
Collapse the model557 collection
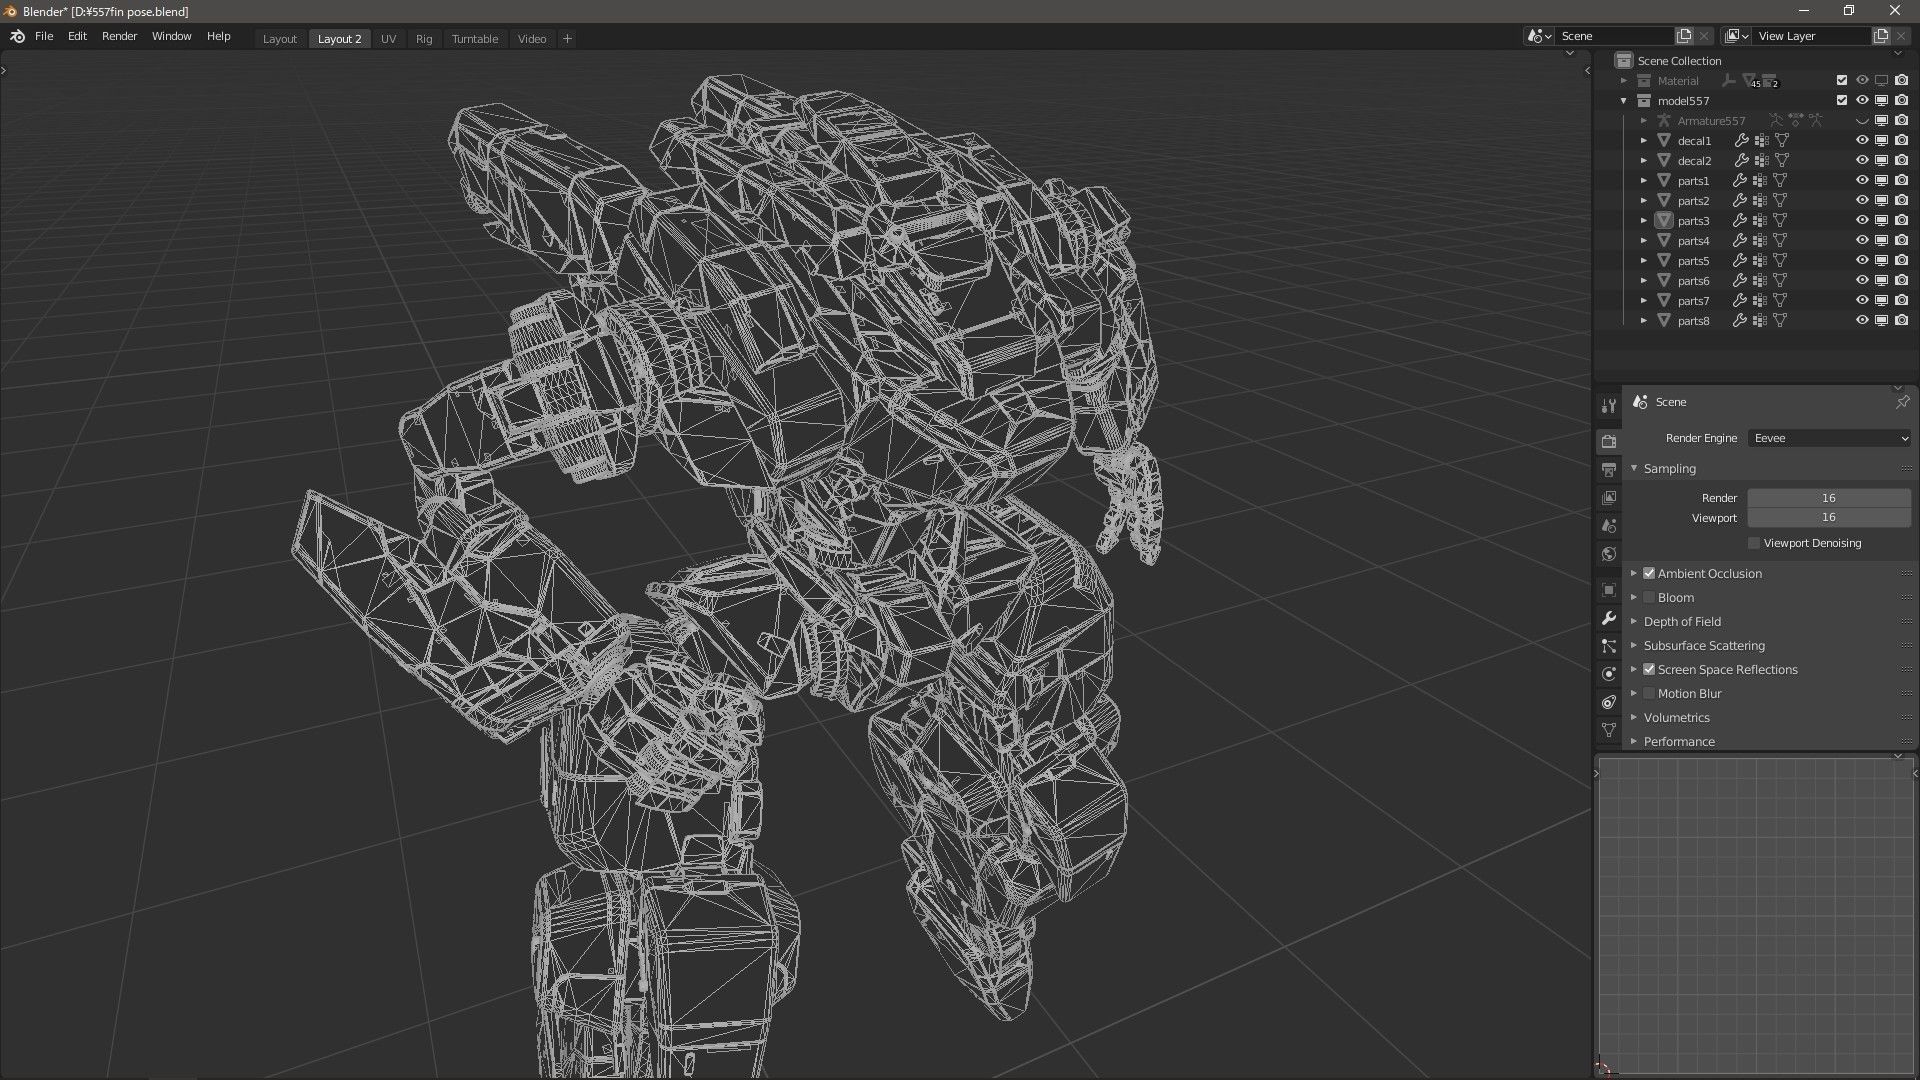(1624, 101)
